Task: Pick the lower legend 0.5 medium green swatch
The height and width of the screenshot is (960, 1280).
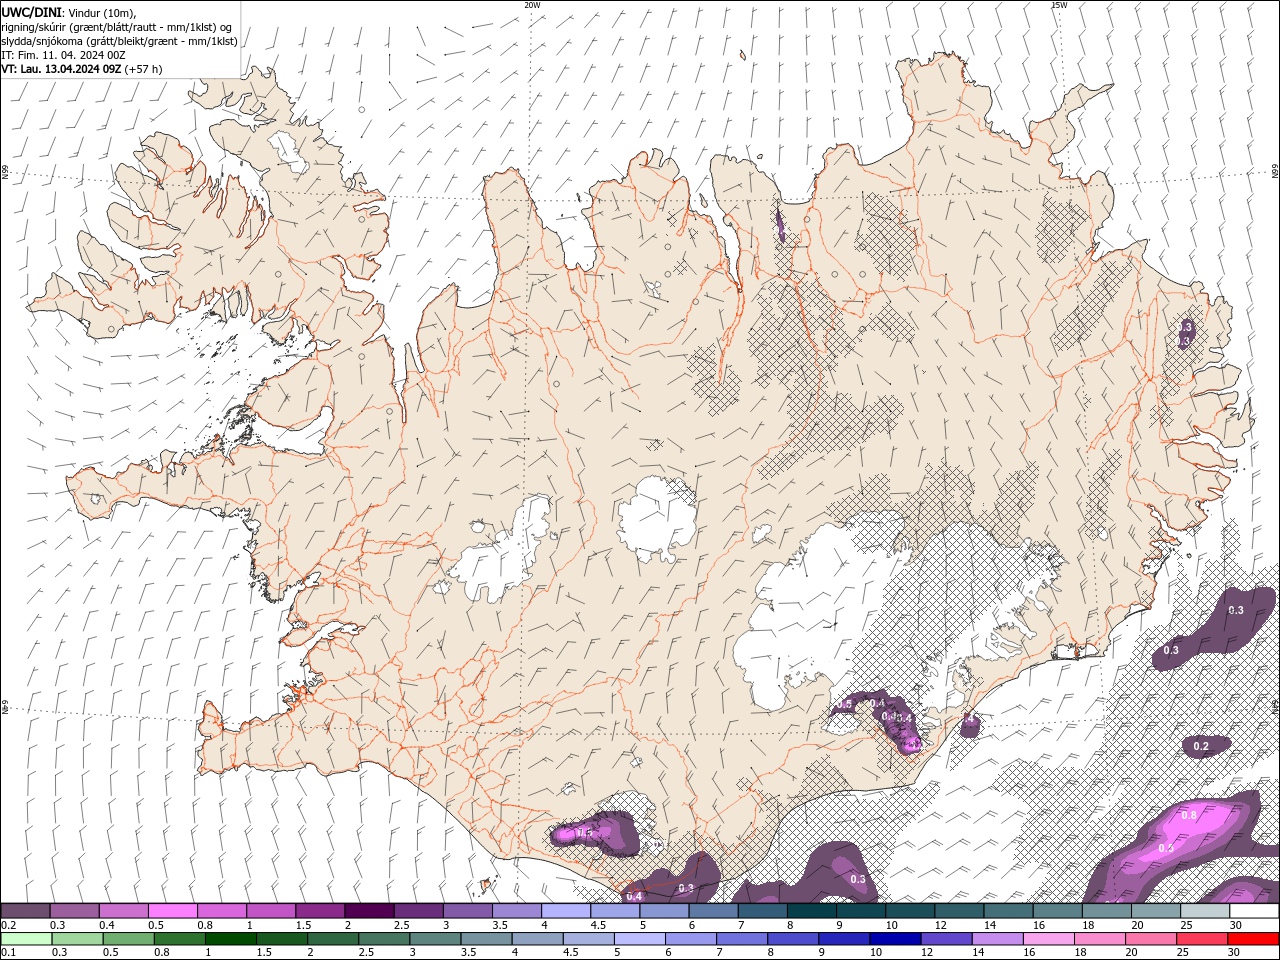Action: click(128, 939)
